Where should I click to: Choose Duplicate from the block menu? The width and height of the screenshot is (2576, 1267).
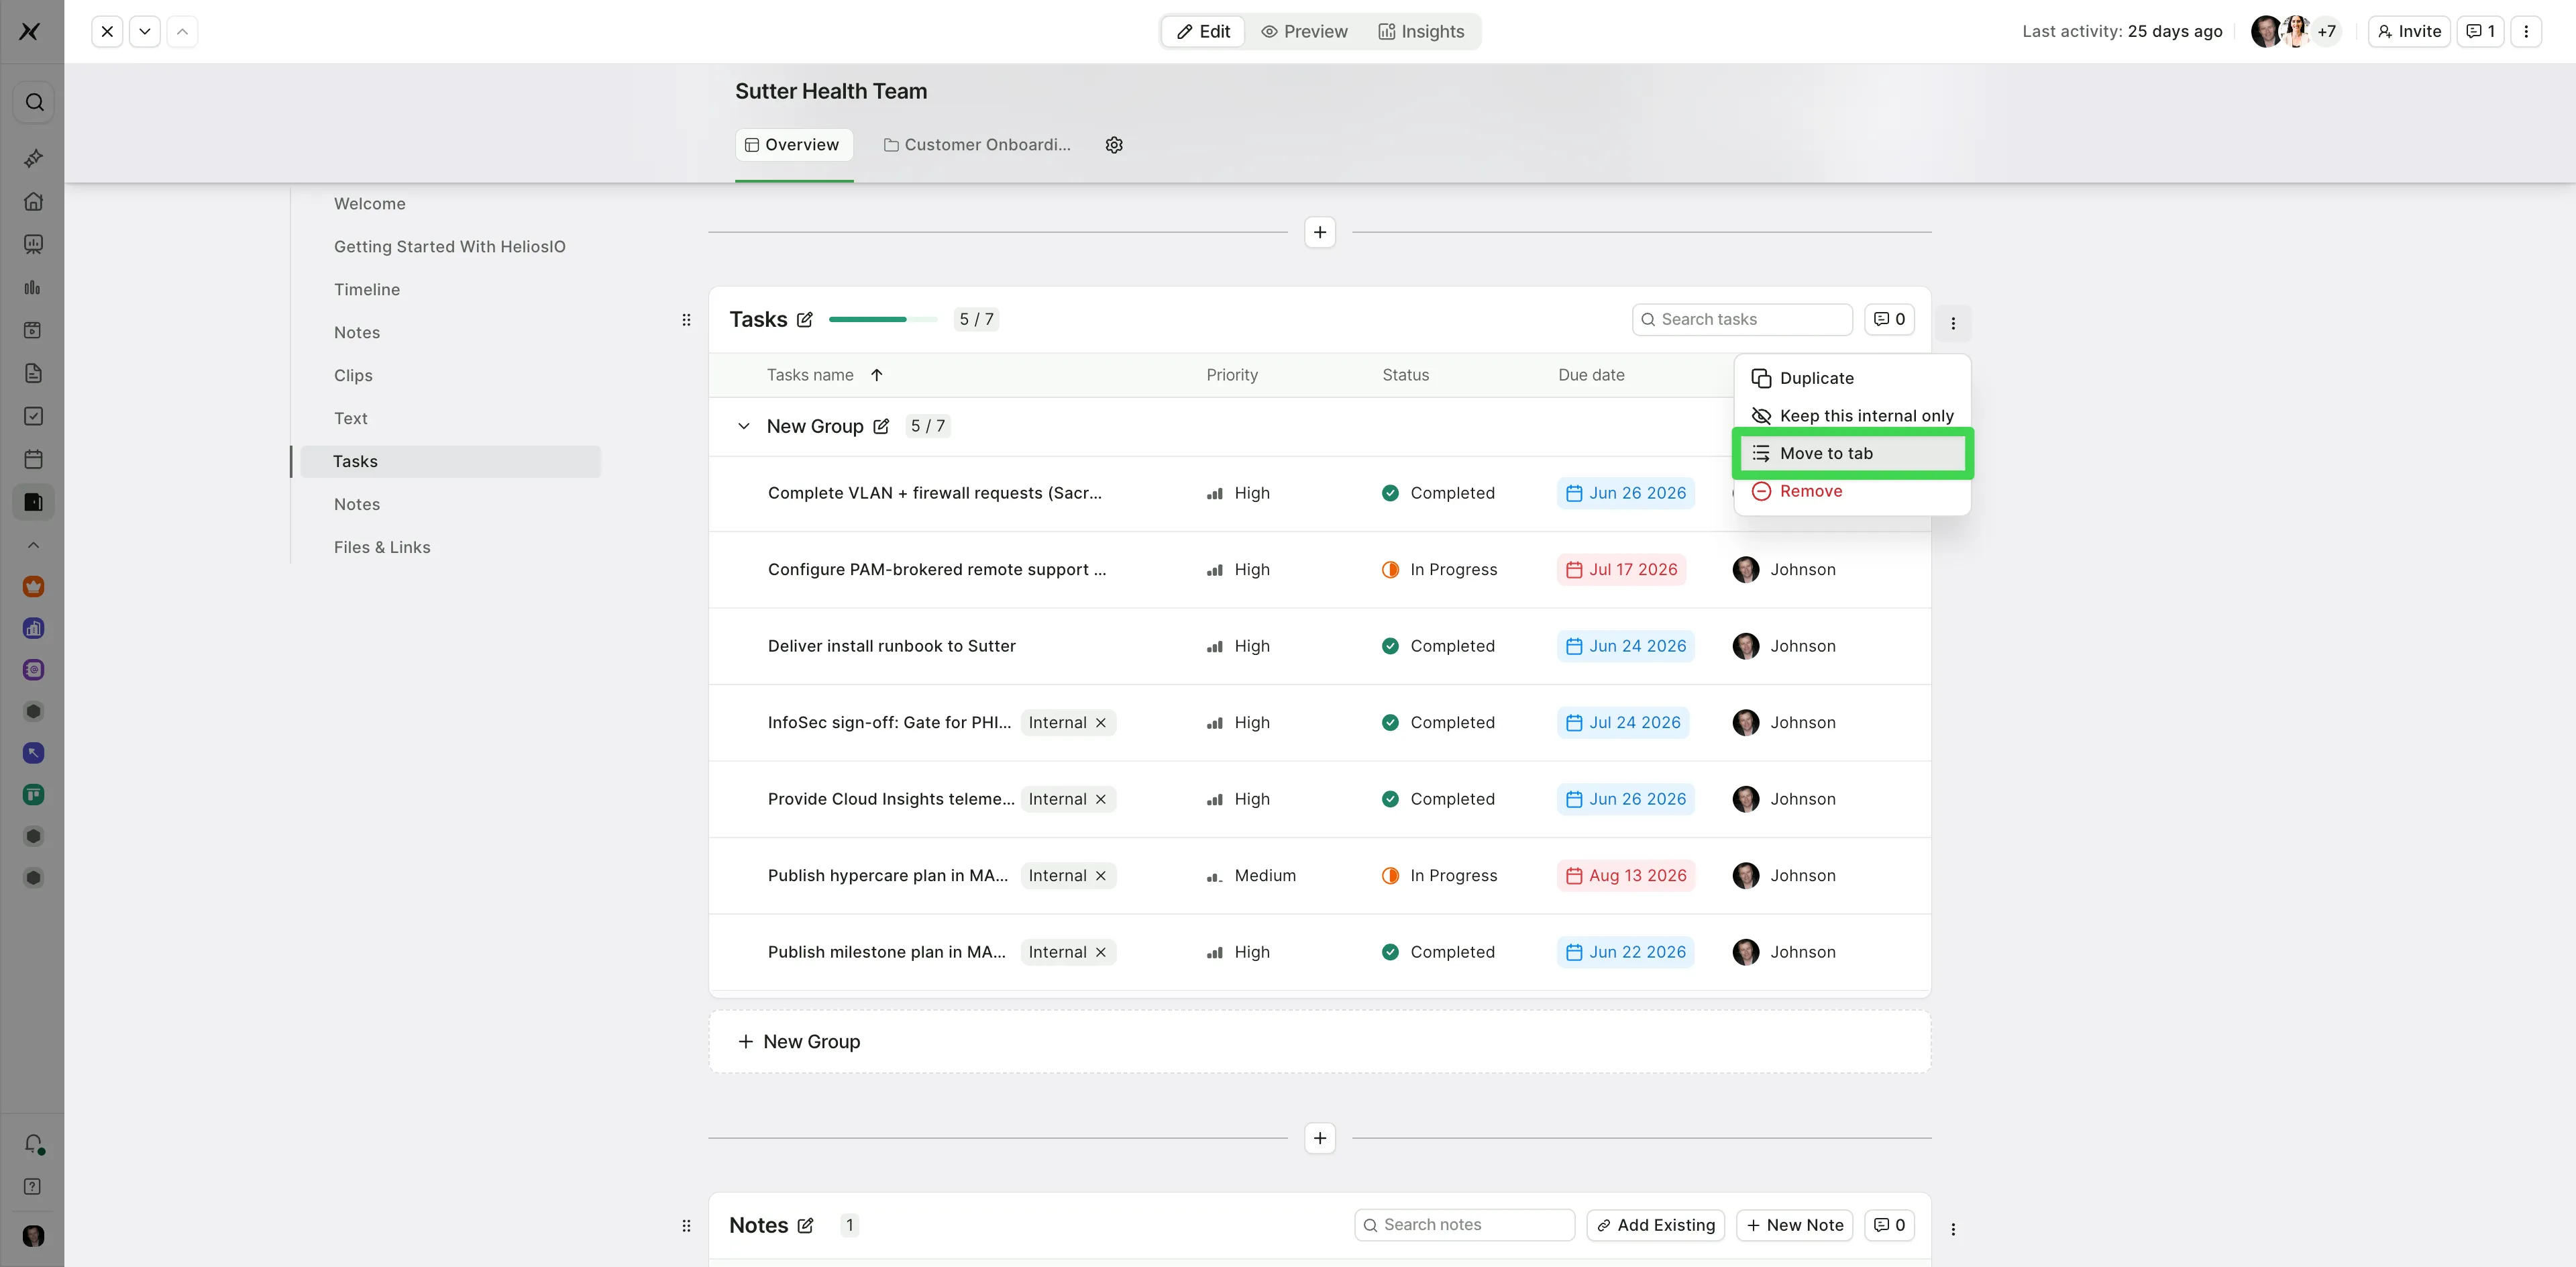click(1852, 378)
